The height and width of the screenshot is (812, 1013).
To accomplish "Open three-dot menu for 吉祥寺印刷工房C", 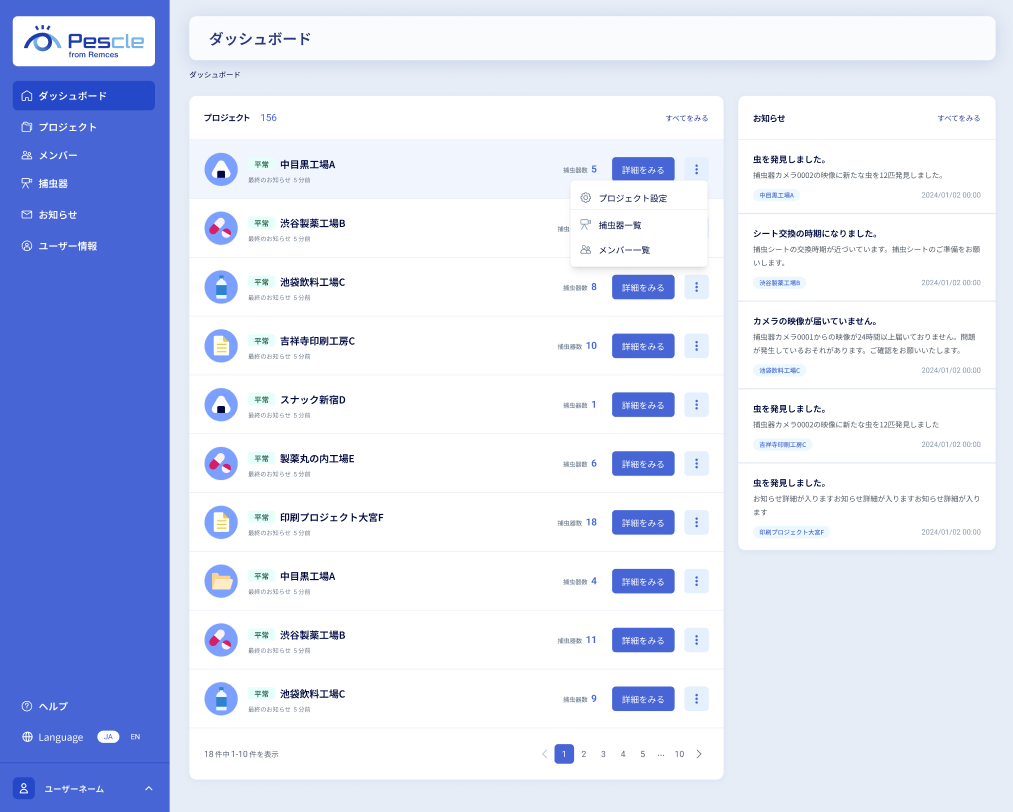I will pyautogui.click(x=696, y=346).
